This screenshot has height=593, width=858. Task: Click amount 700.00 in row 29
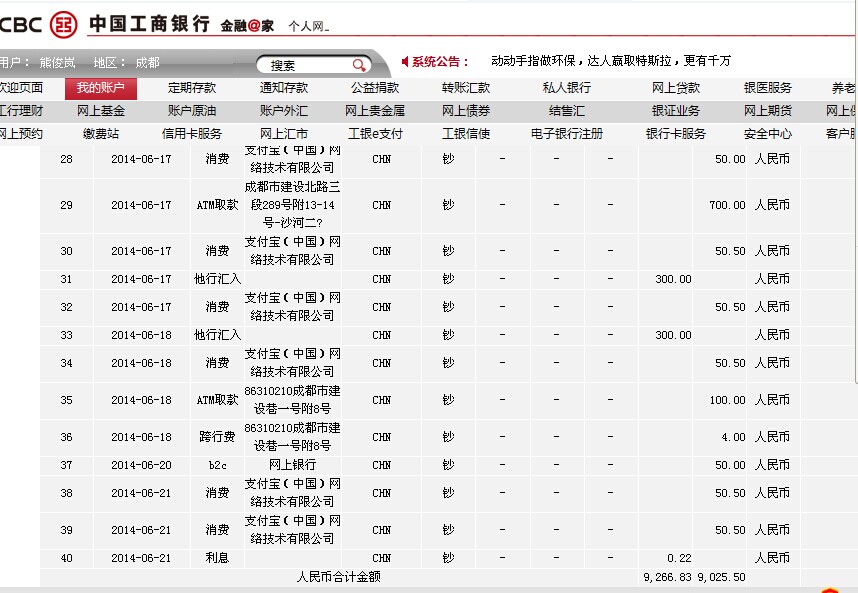(x=727, y=205)
